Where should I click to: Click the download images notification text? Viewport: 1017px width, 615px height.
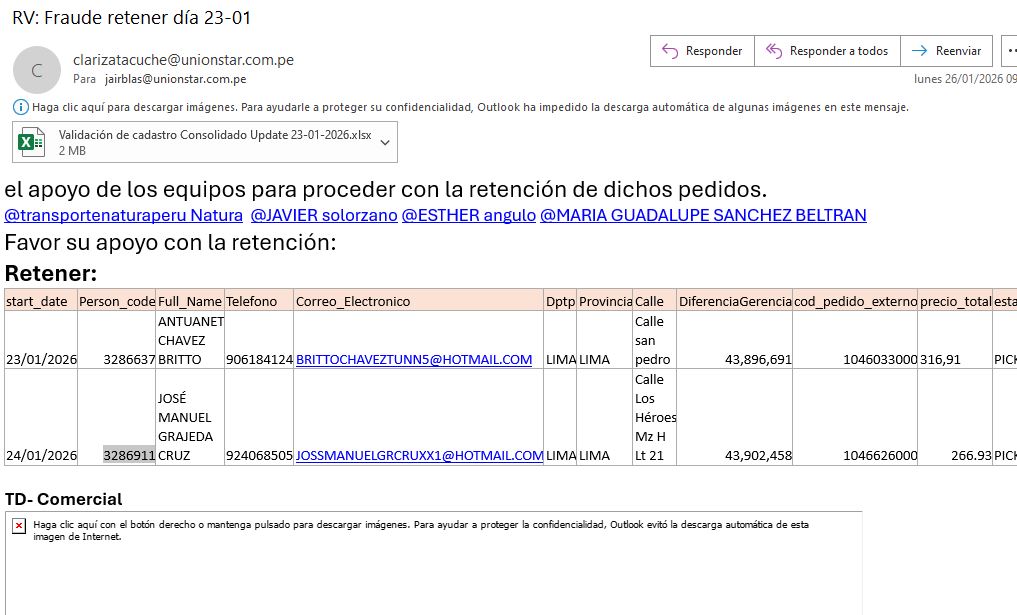[x=470, y=107]
